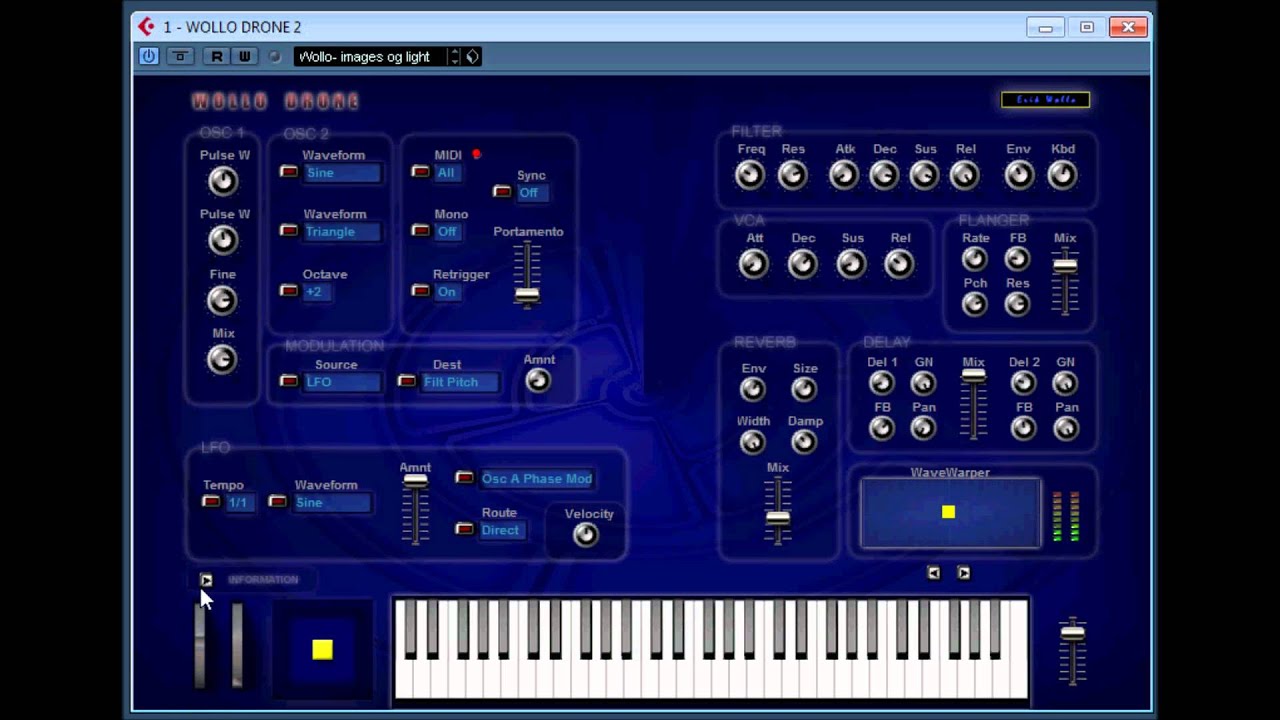Open the OSC 2 Sine waveform value field
The image size is (1280, 720).
click(342, 173)
